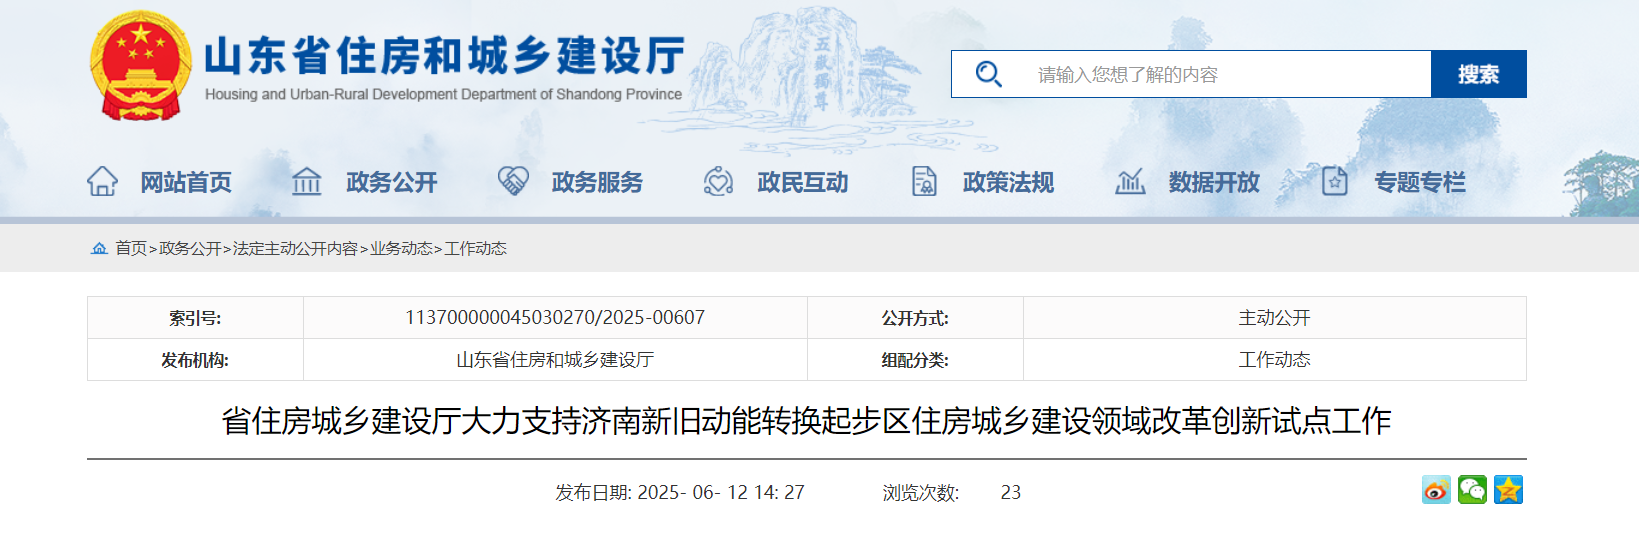Click the document icon beside 政策法规
This screenshot has width=1639, height=550.
[x=924, y=182]
